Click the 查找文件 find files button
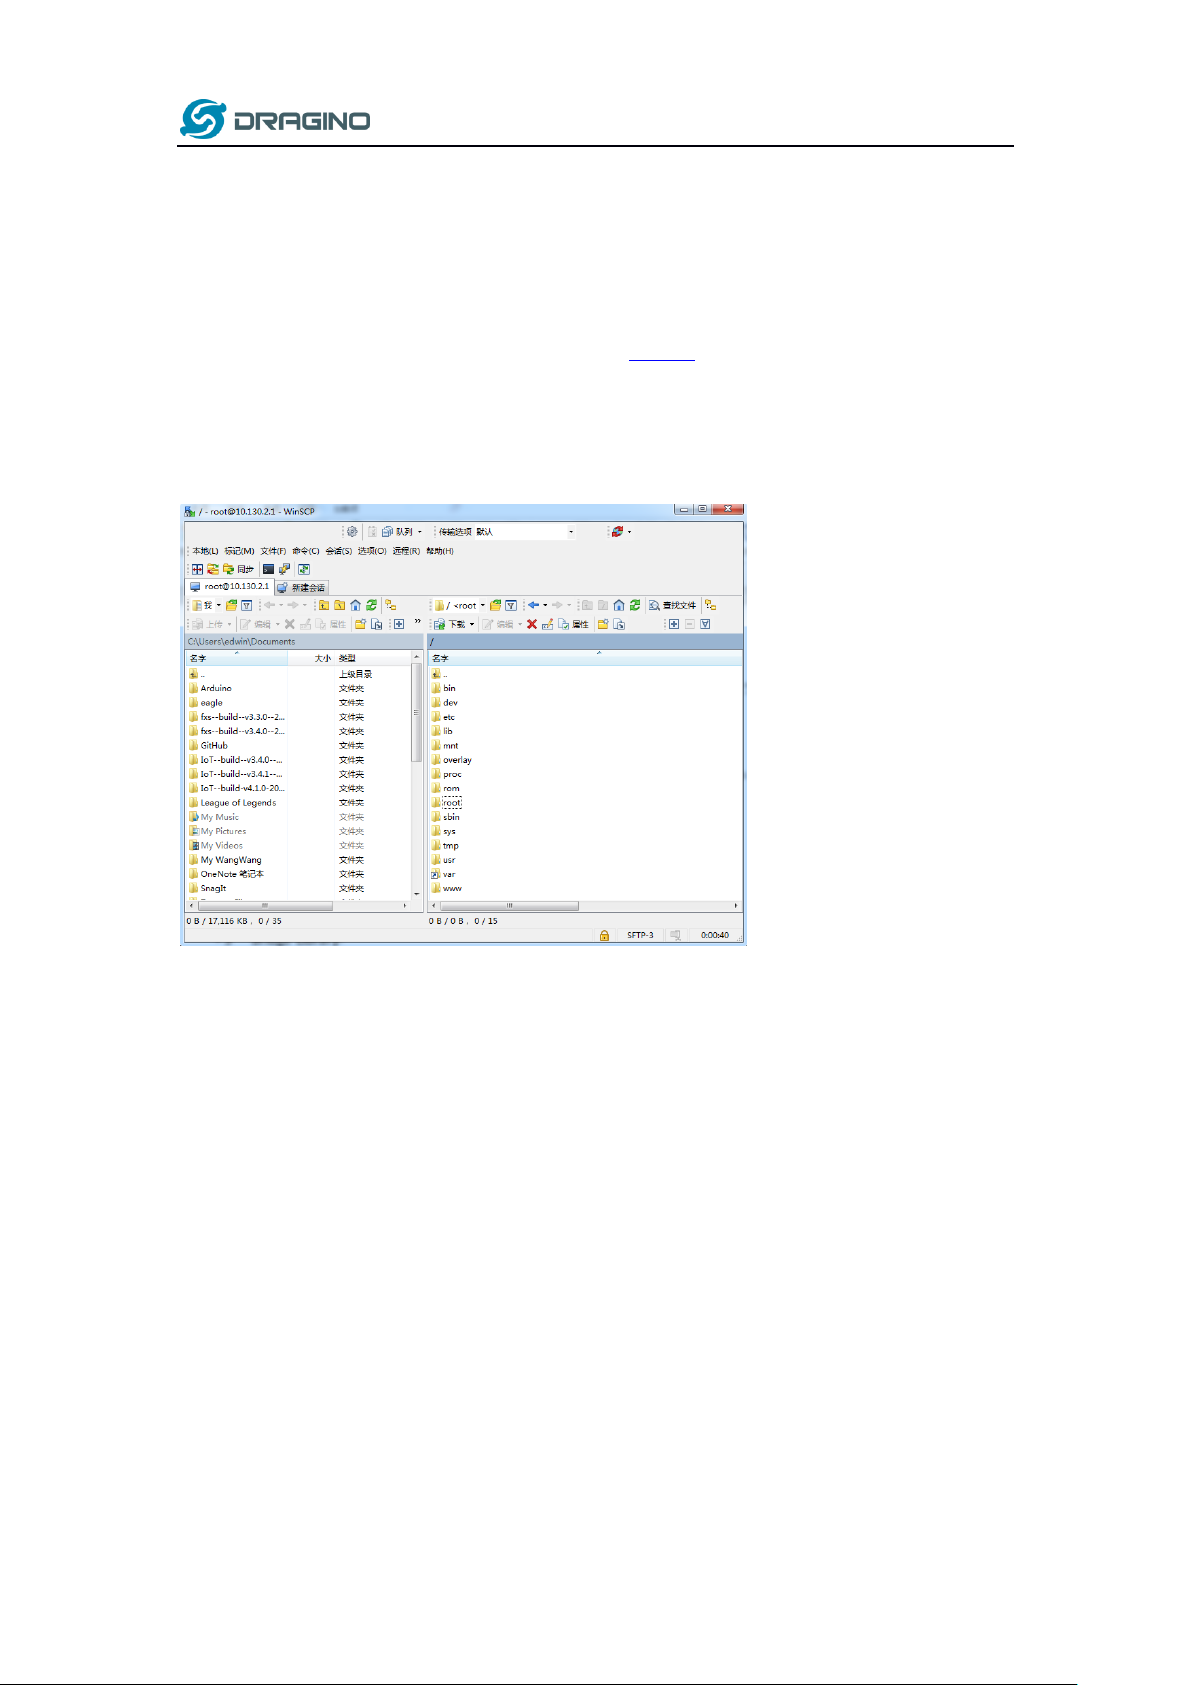Viewport: 1192px width, 1685px height. point(672,605)
